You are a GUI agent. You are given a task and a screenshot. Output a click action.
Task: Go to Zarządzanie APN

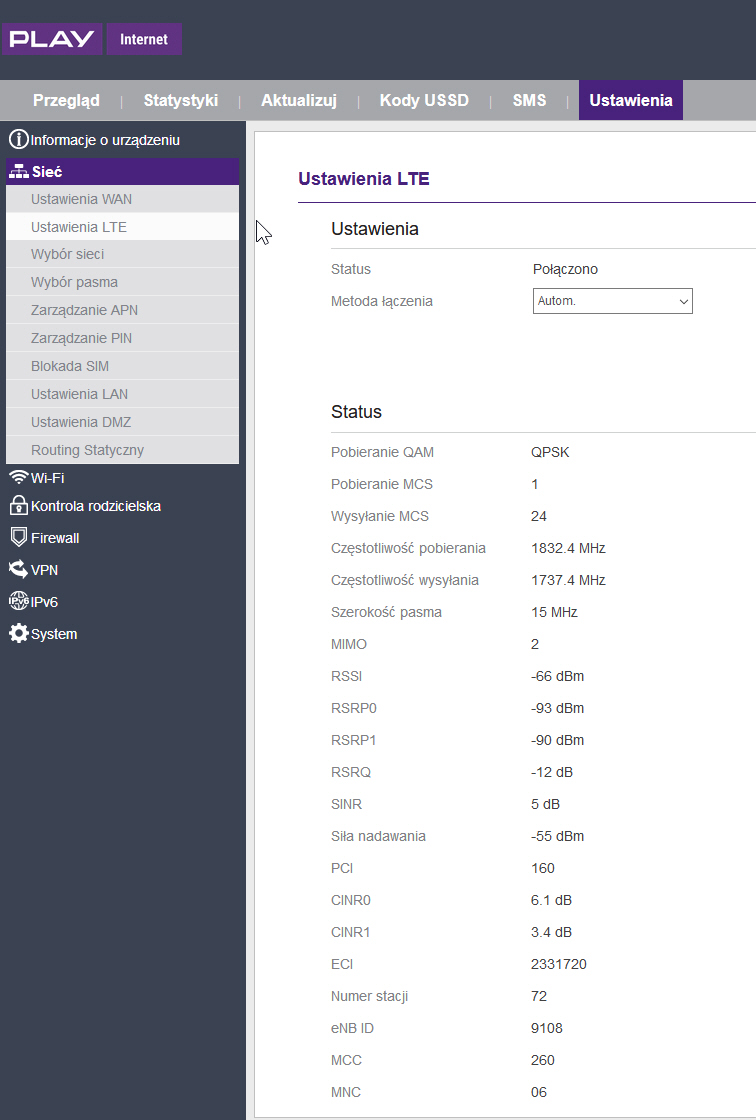click(122, 310)
